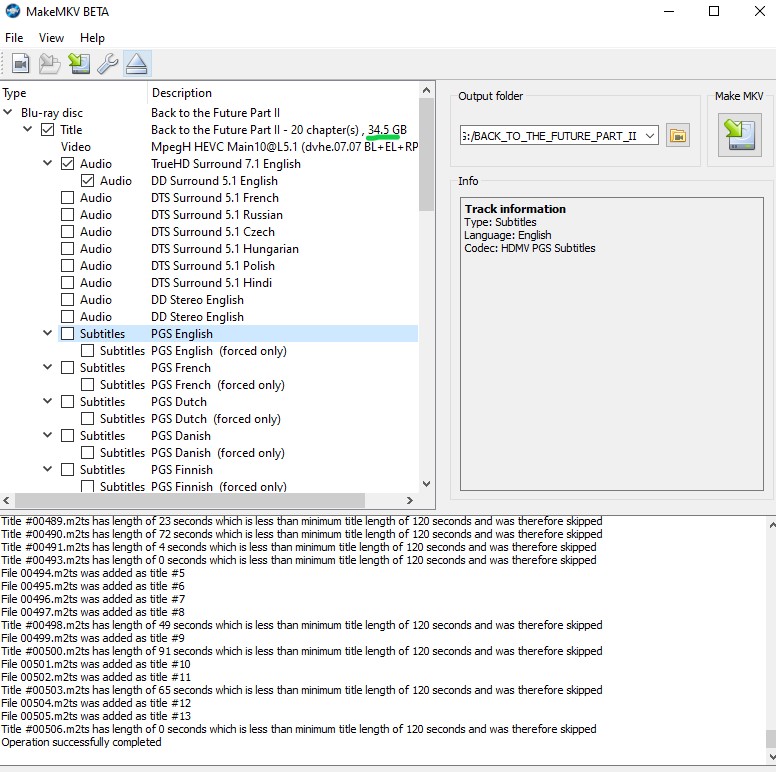Collapse the PGS Dutch subtitles node

coord(48,401)
